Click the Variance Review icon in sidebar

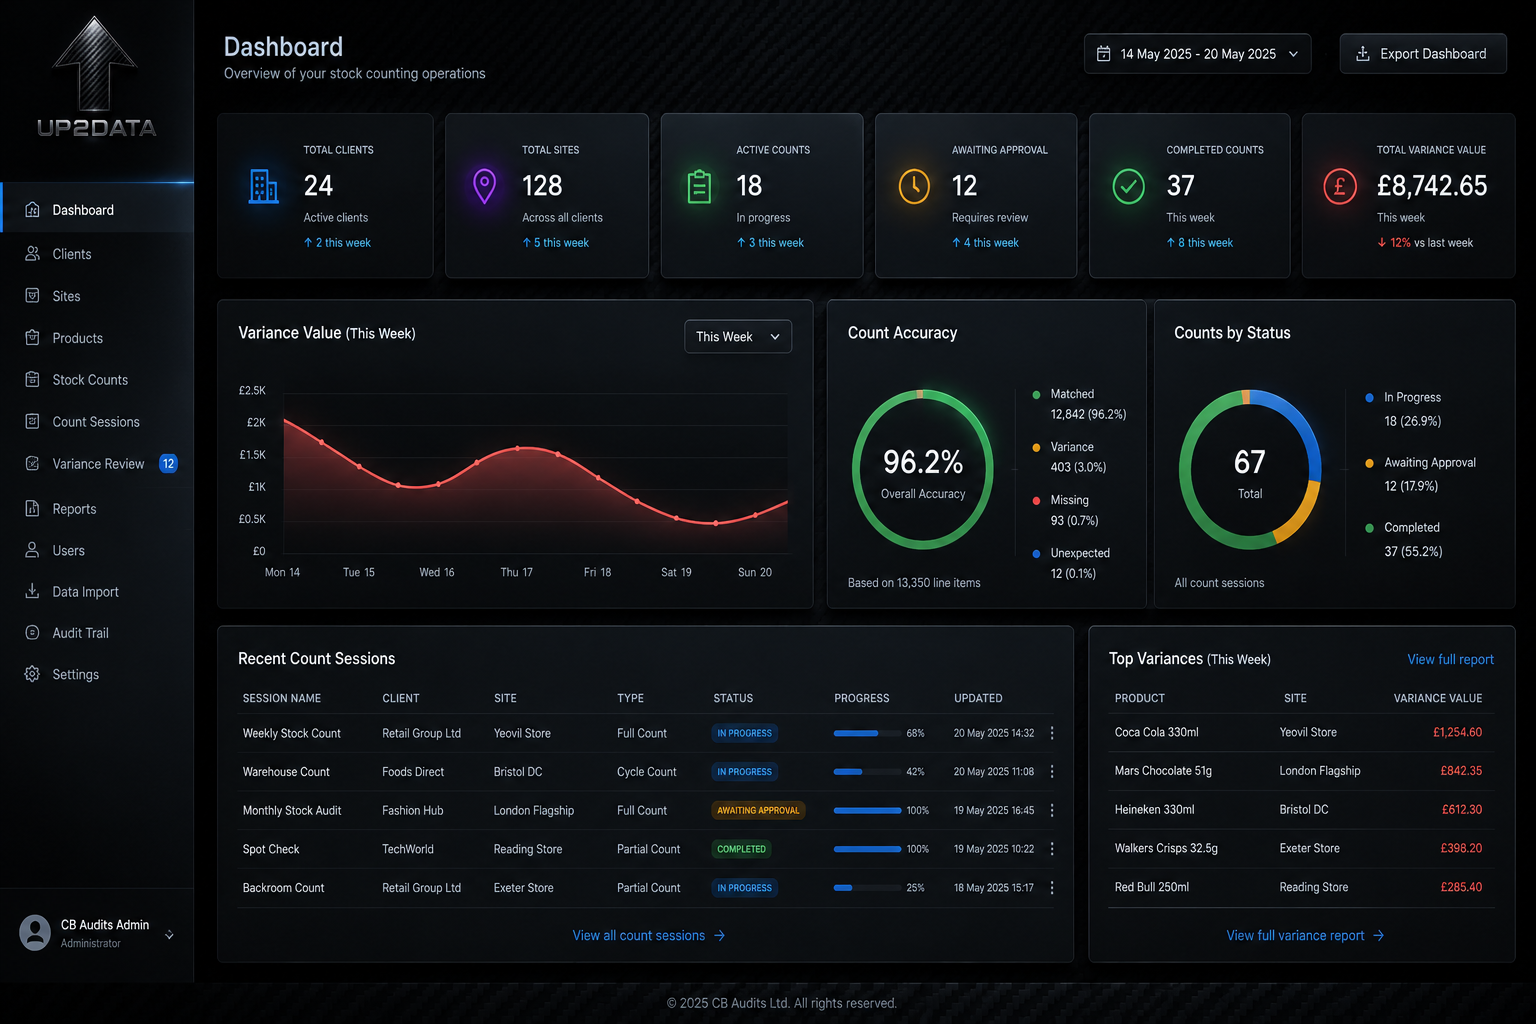point(32,464)
